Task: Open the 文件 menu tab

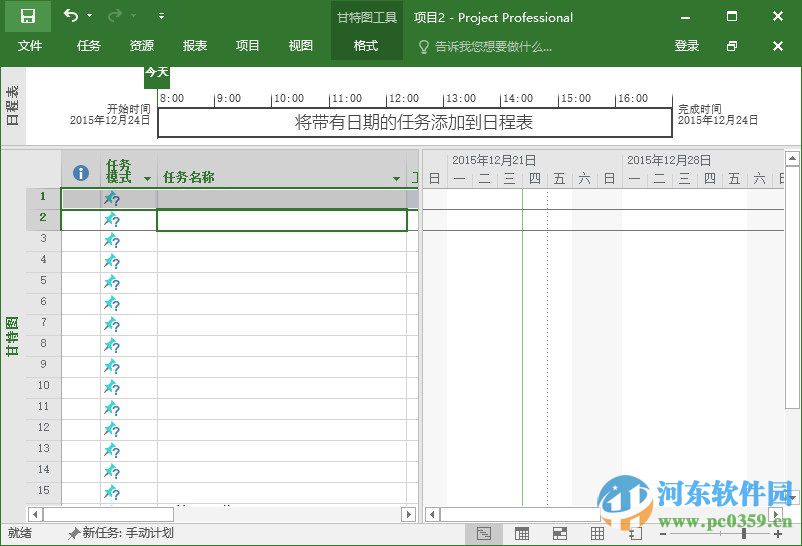Action: pyautogui.click(x=30, y=46)
